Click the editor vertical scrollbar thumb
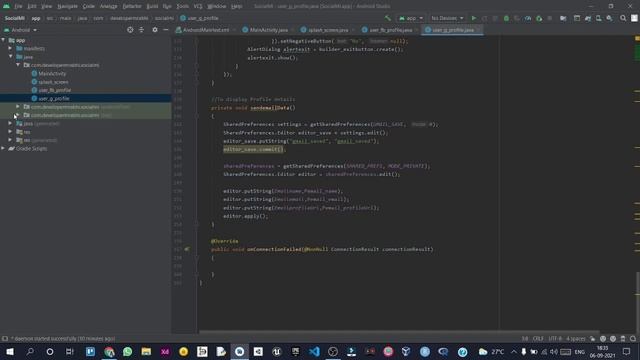 (x=638, y=303)
